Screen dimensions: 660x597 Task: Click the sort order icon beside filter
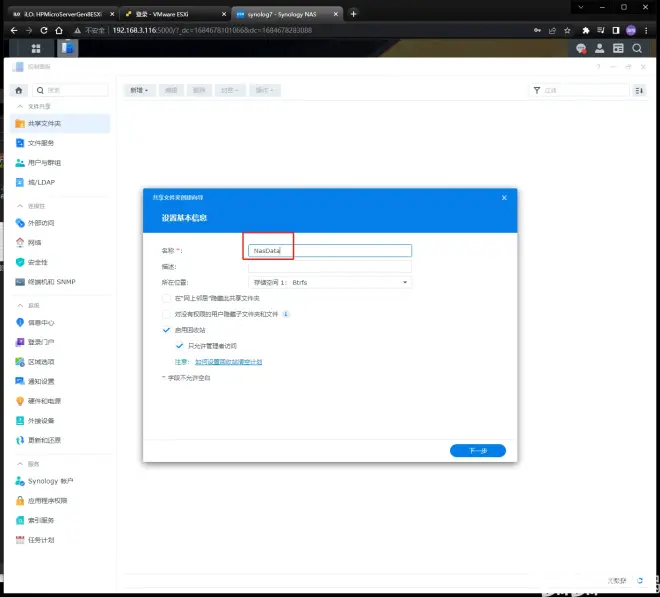(x=639, y=90)
